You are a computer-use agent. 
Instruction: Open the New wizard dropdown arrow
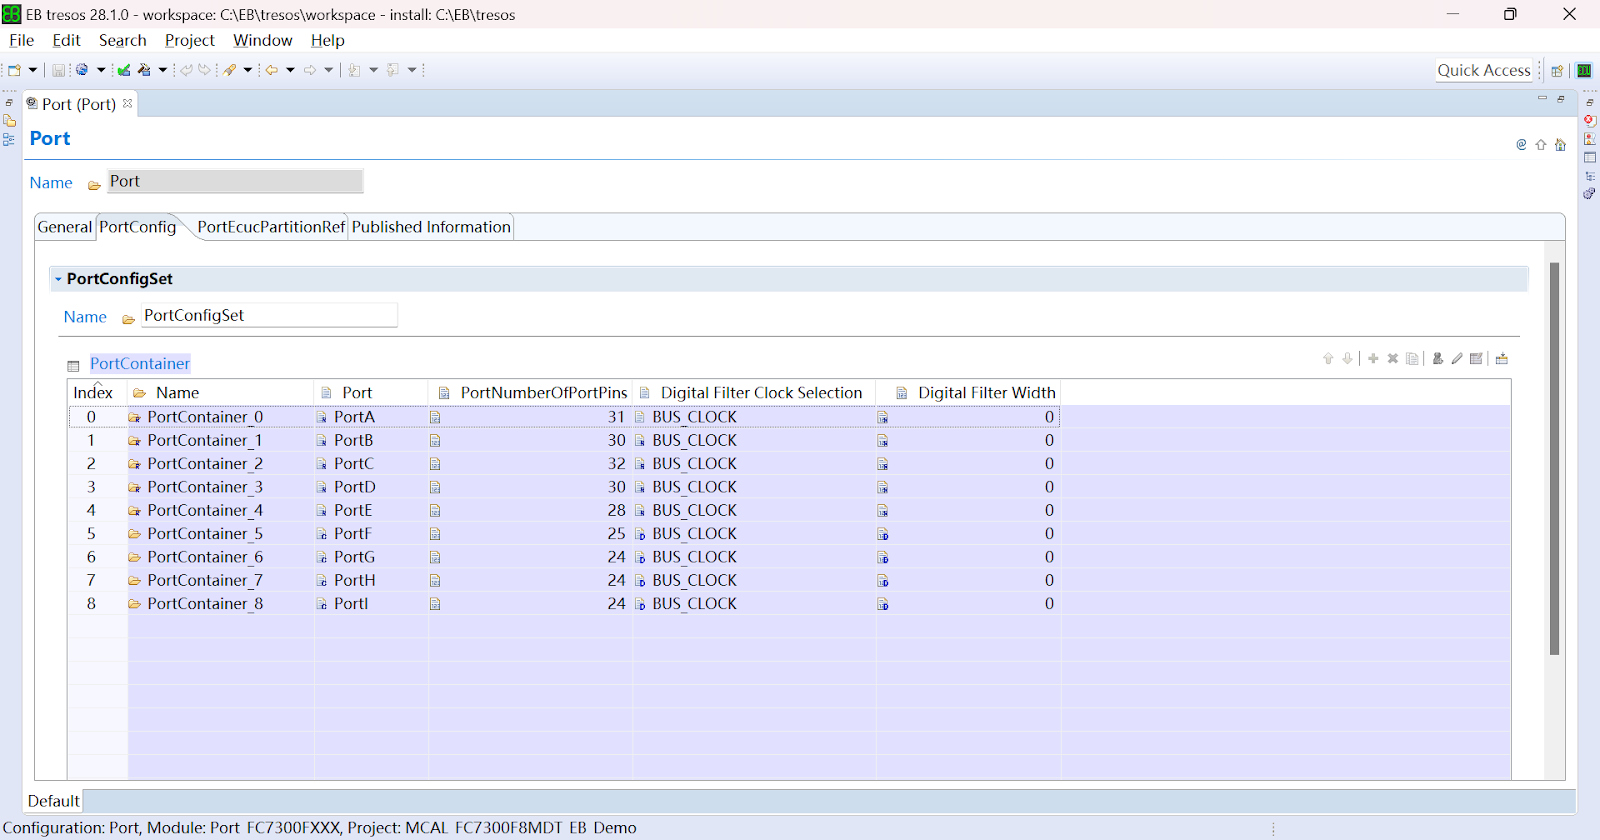tap(33, 70)
